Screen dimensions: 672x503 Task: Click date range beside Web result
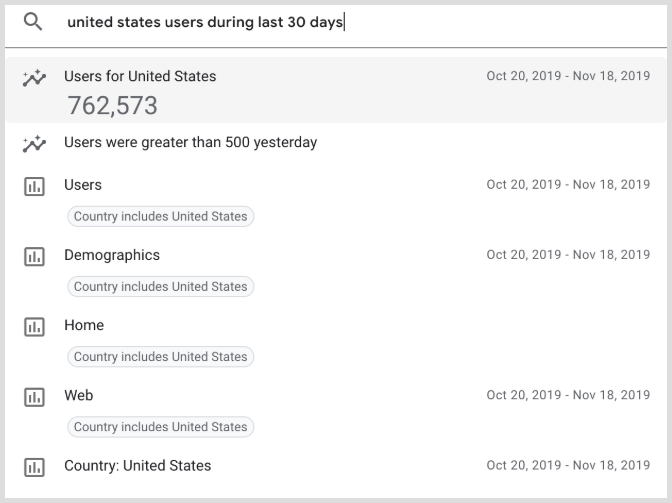pyautogui.click(x=567, y=395)
